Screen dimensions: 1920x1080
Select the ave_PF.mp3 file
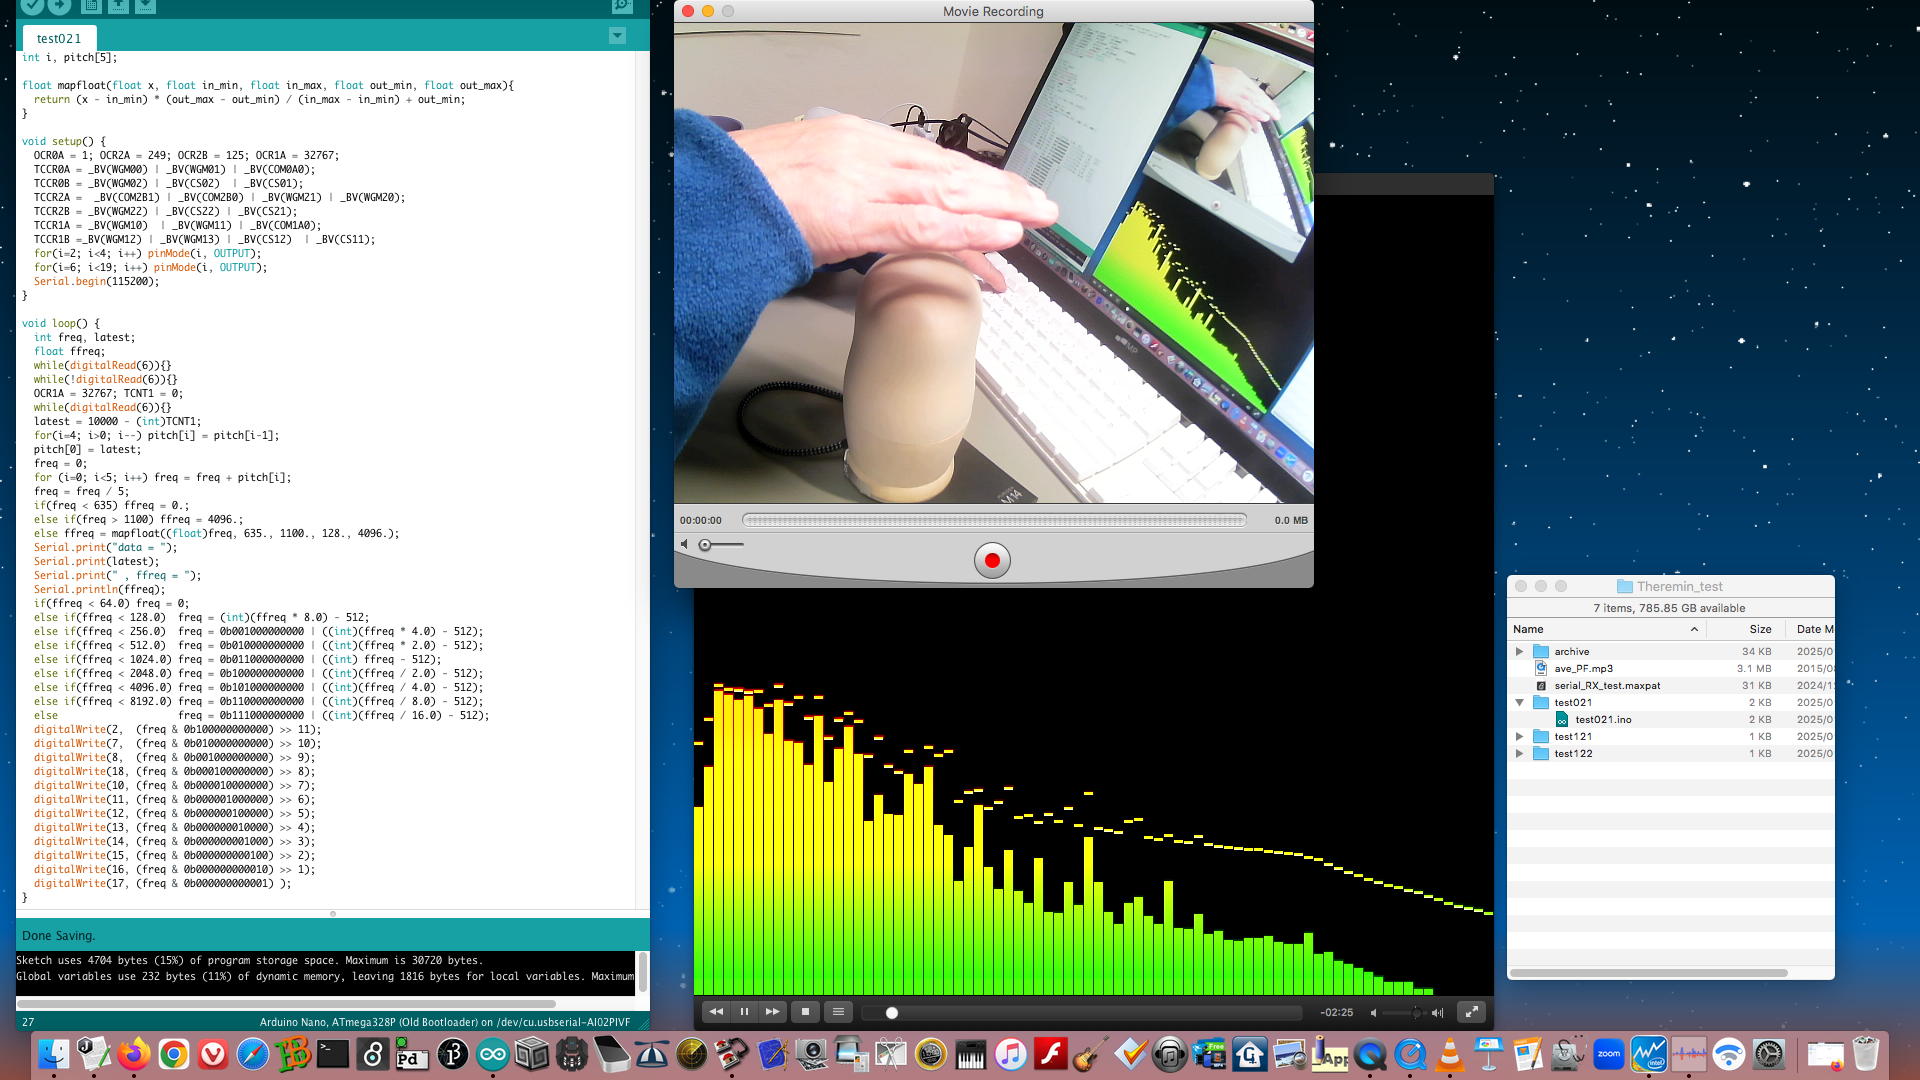click(x=1583, y=668)
